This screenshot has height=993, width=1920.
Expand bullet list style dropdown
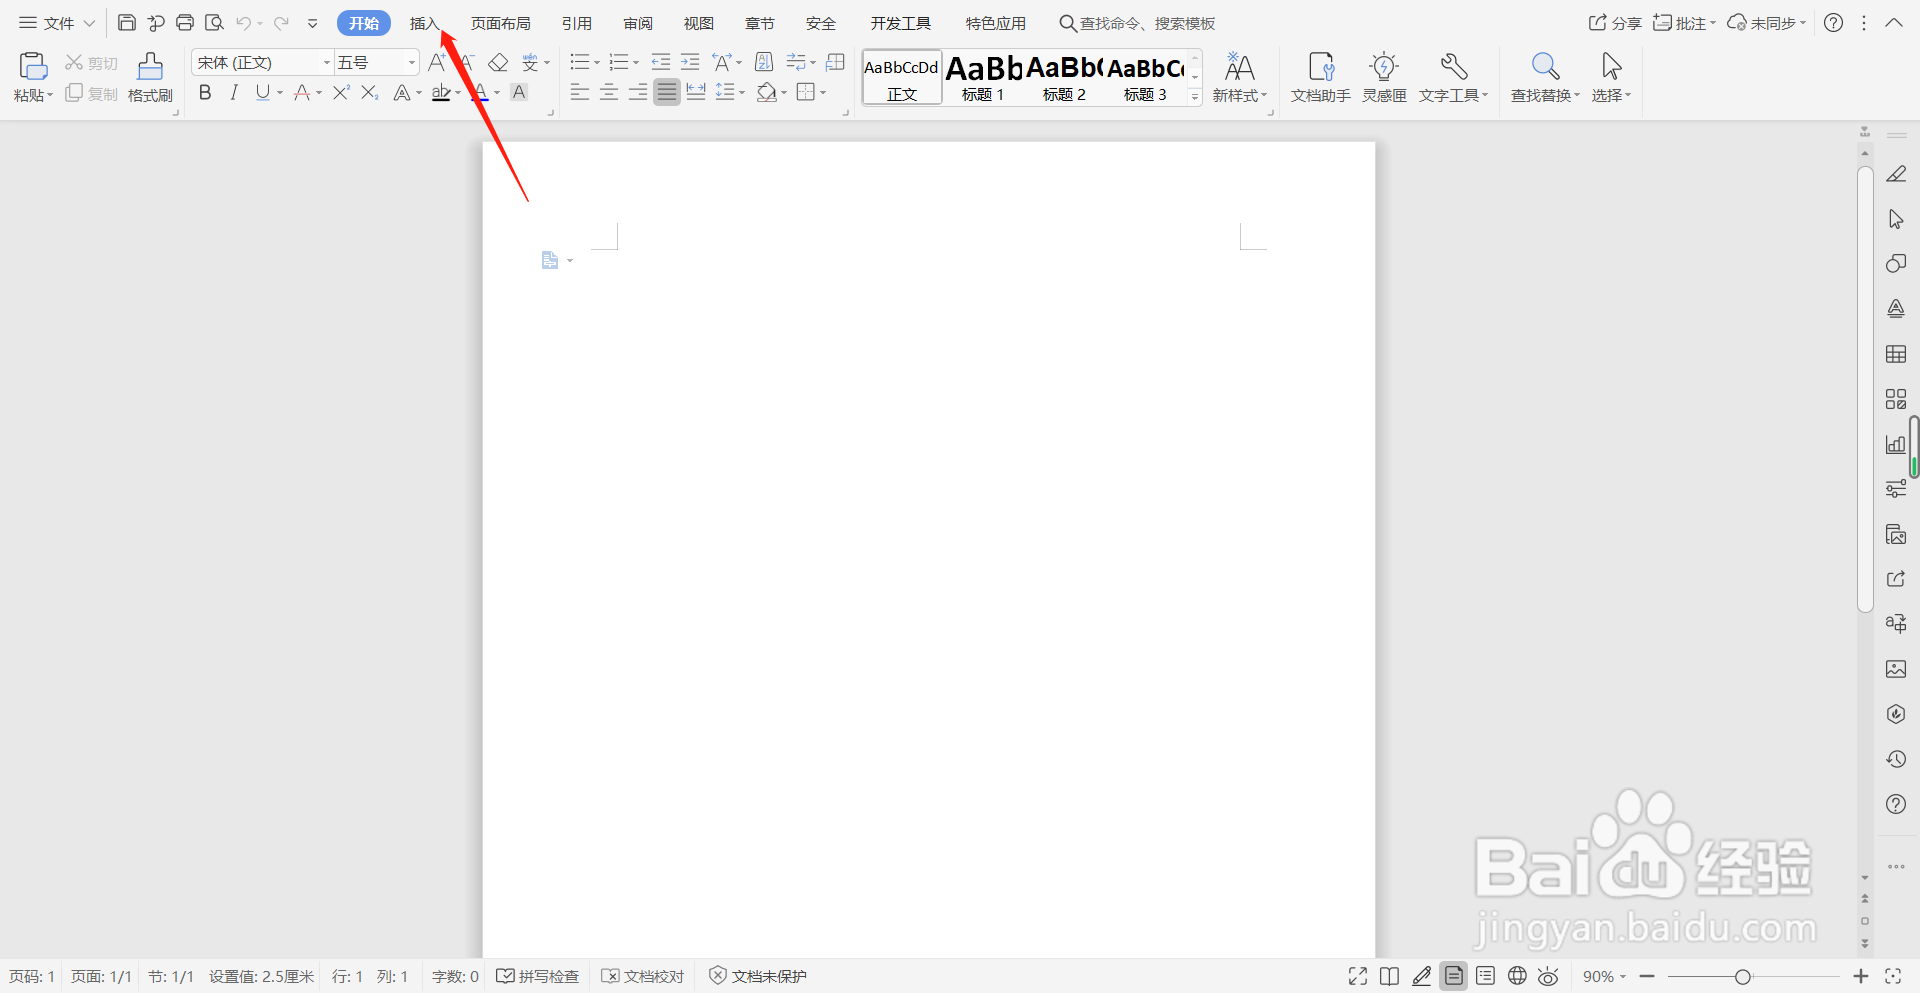click(x=597, y=63)
